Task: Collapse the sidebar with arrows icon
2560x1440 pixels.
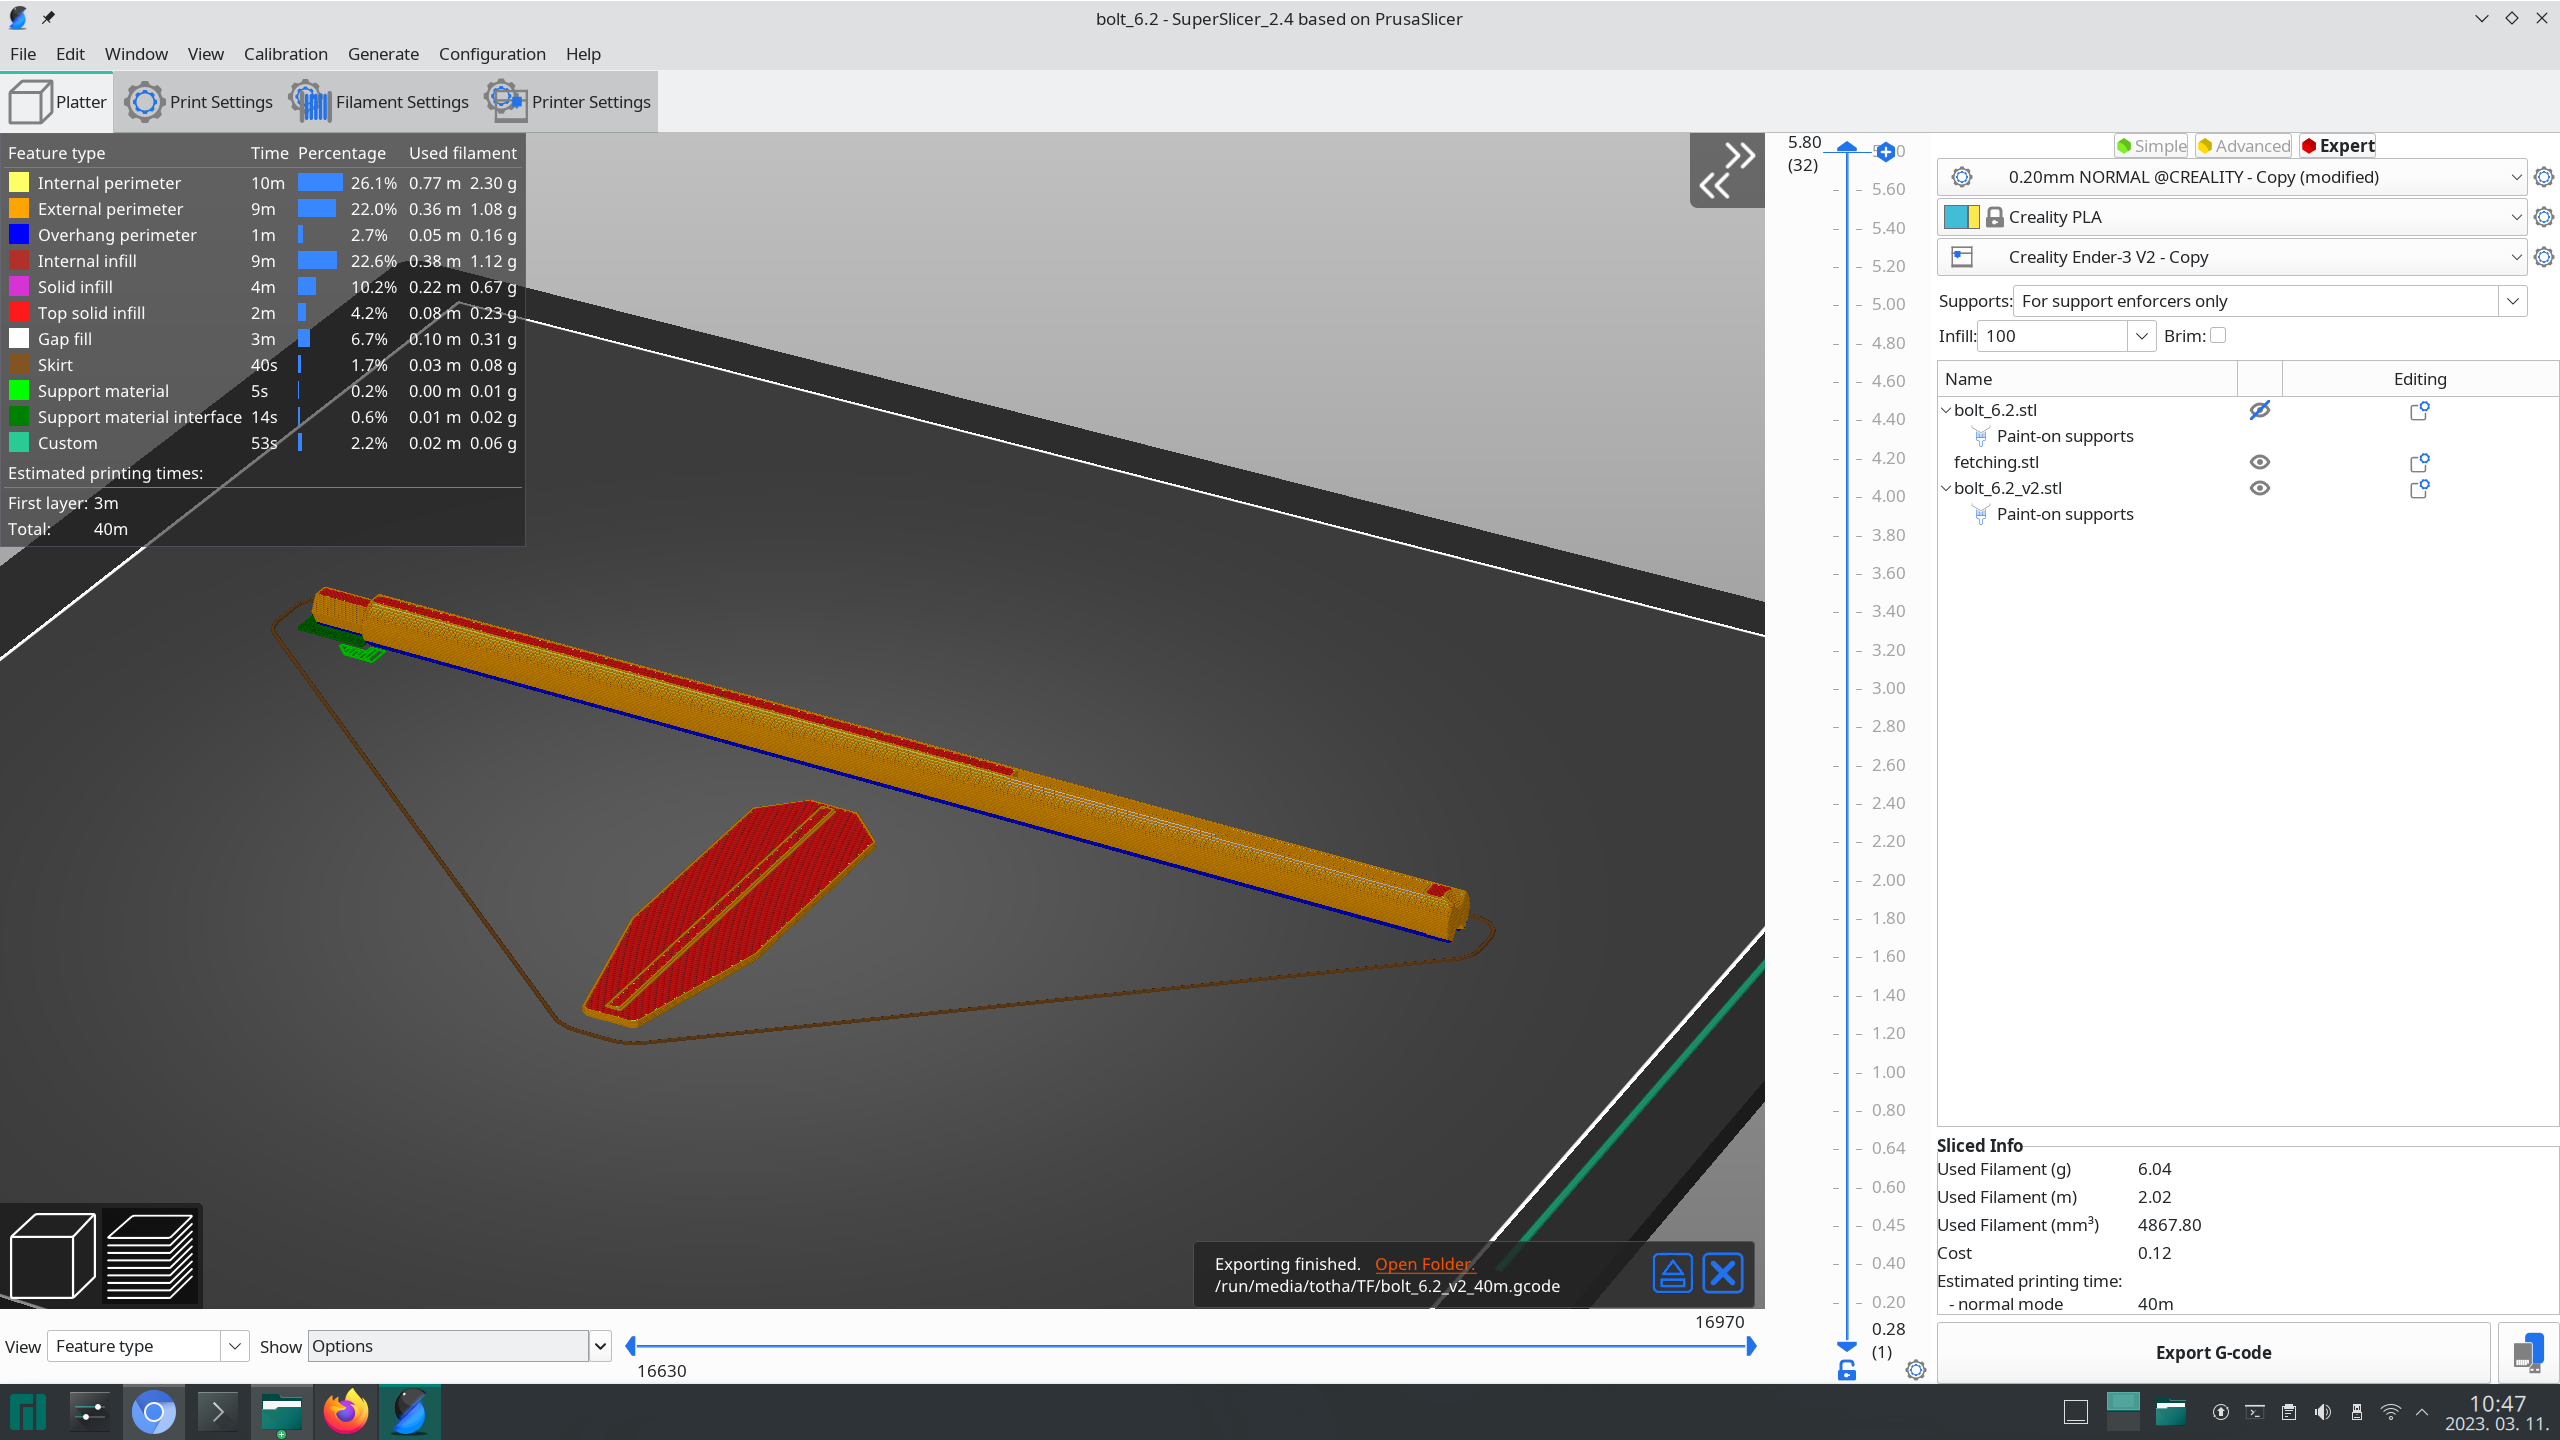Action: [1727, 170]
